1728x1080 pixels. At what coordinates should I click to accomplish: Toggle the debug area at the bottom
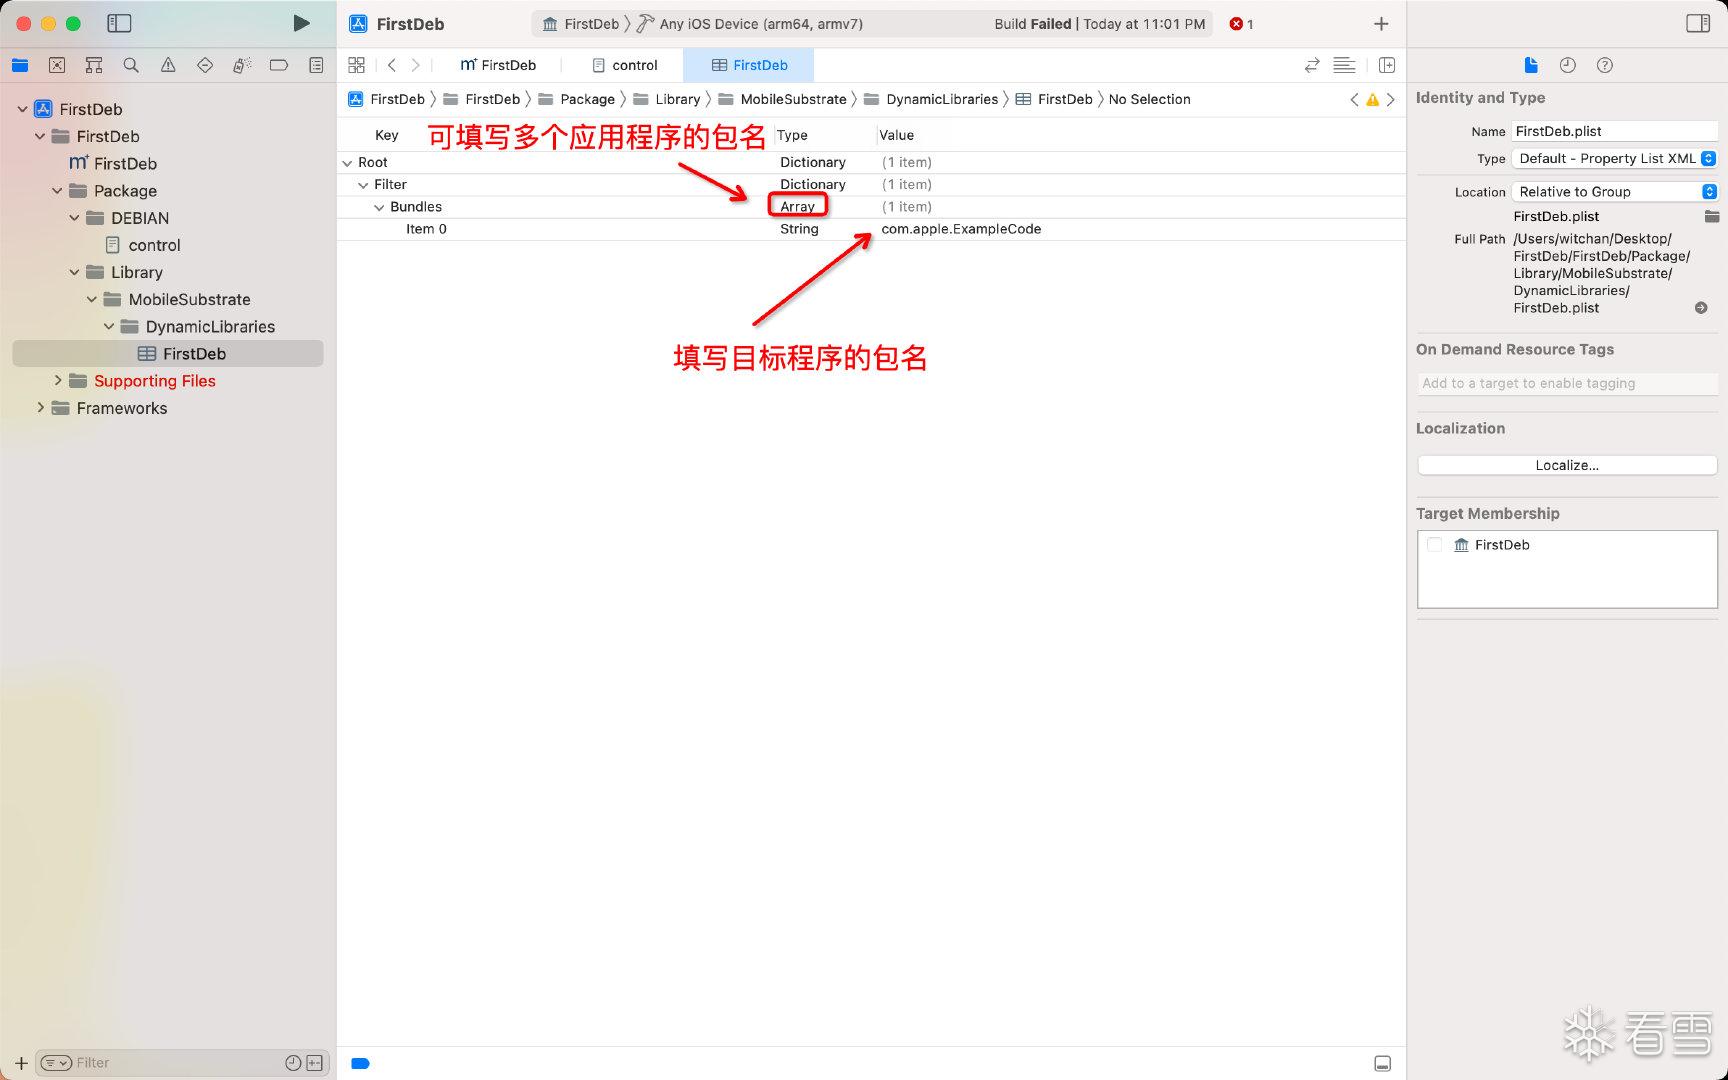(x=1382, y=1063)
